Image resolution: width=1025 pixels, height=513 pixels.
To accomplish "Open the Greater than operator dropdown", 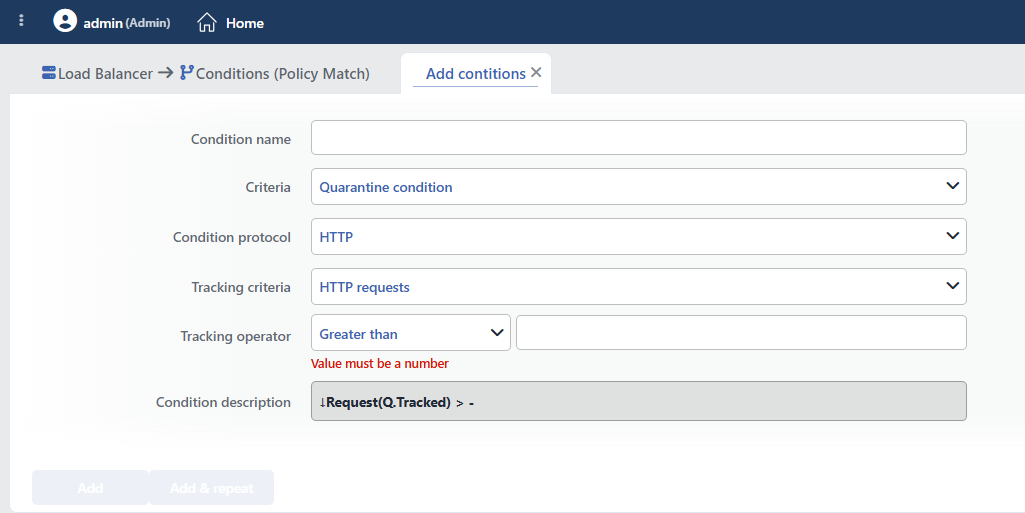I will [x=411, y=333].
